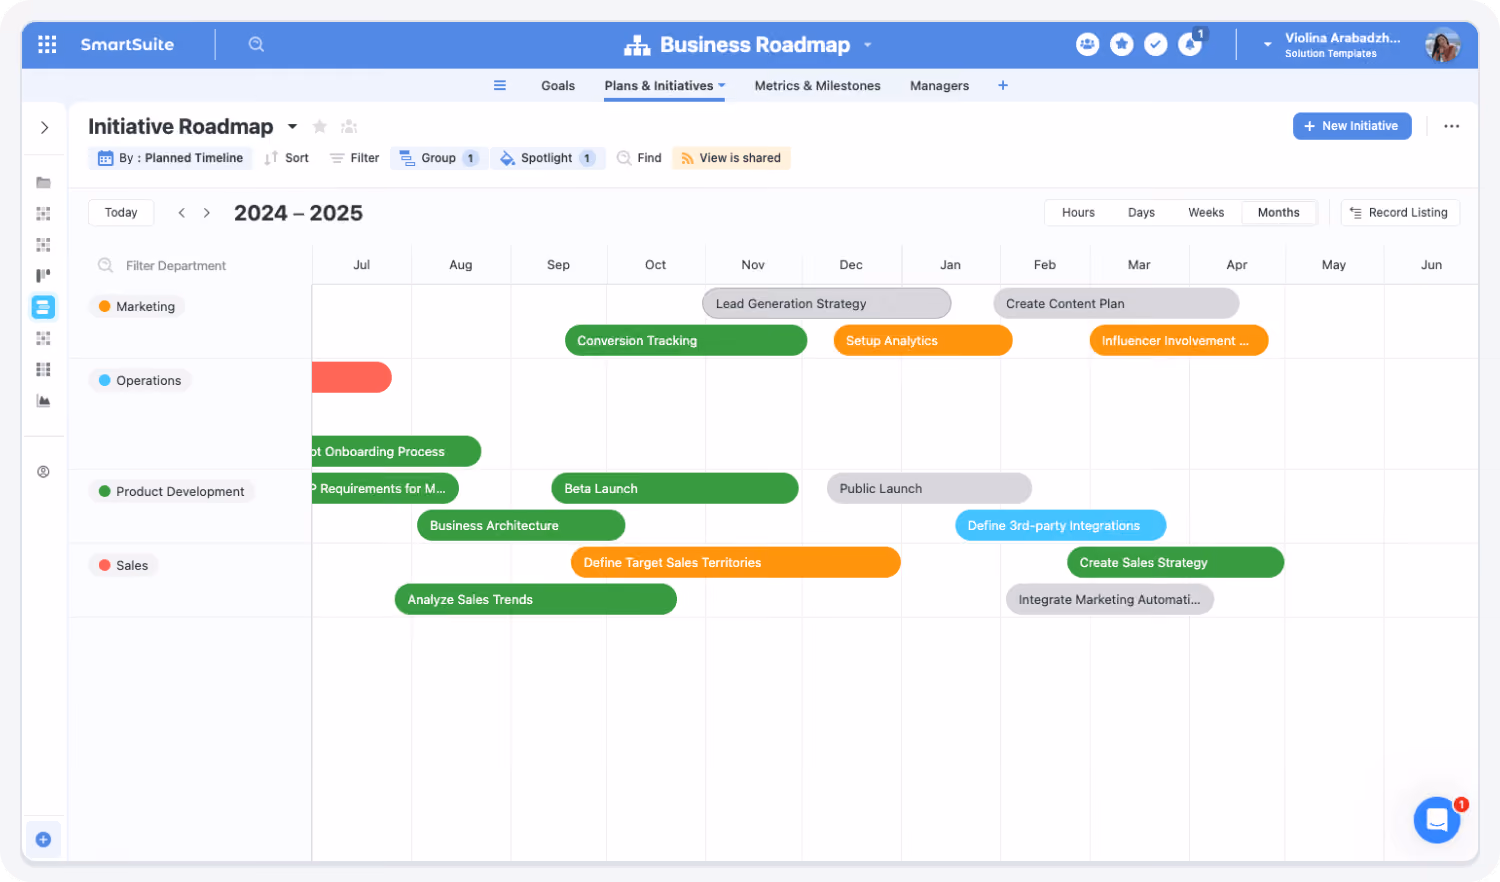
Task: Go to previous timeline period
Action: click(181, 212)
